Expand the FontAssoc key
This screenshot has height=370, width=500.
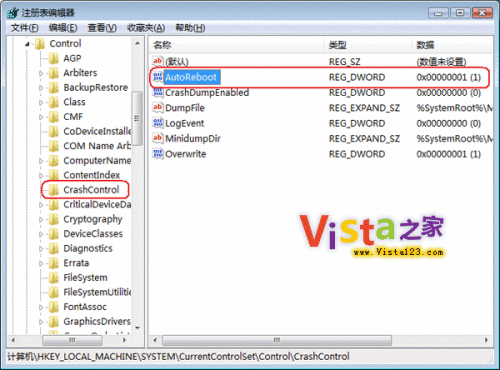pos(41,307)
